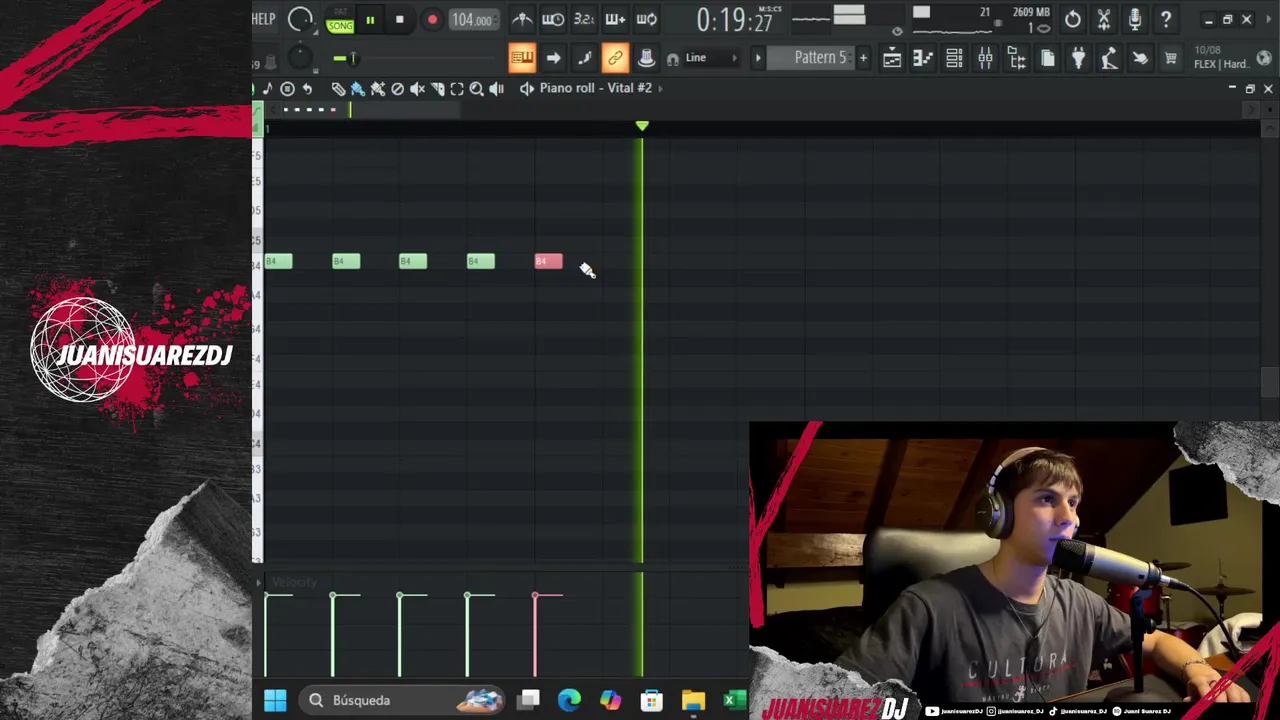The image size is (1280, 720).
Task: Select the Paint brush tool in piano roll
Action: [357, 88]
